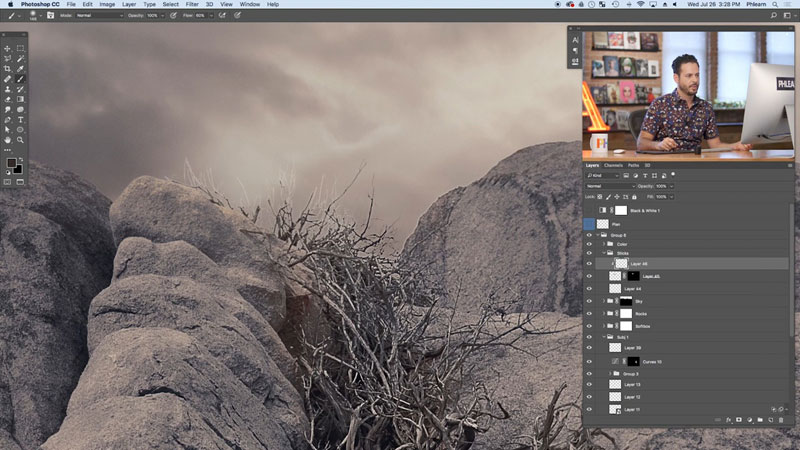
Task: Select the Path Selection tool
Action: [x=7, y=130]
